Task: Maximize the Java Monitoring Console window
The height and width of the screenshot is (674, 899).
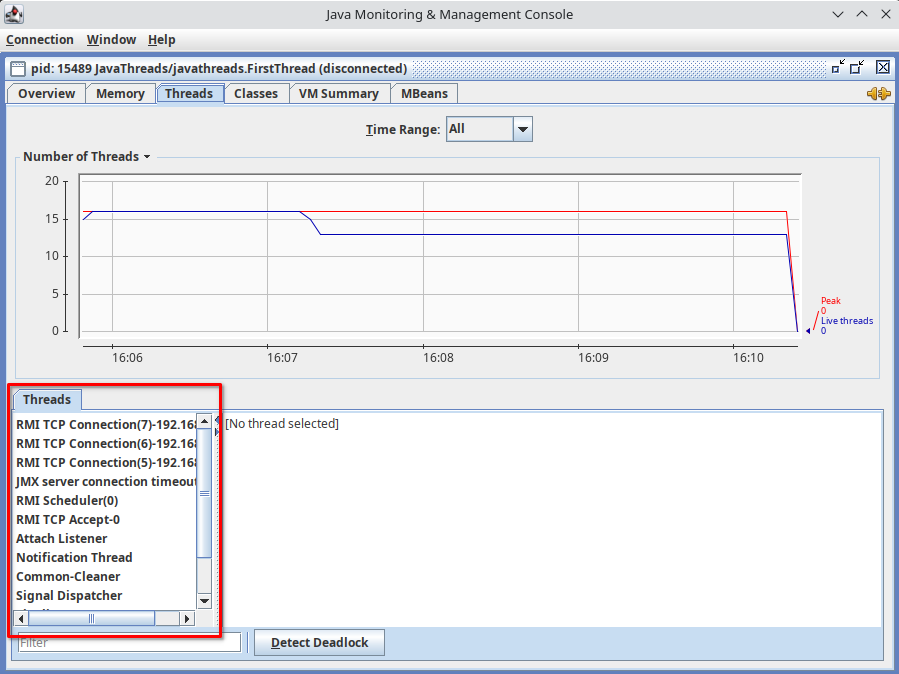Action: tap(862, 14)
